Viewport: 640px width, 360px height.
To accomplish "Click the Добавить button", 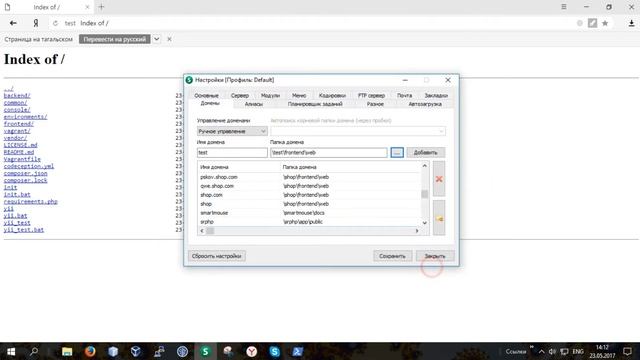I will tap(426, 152).
